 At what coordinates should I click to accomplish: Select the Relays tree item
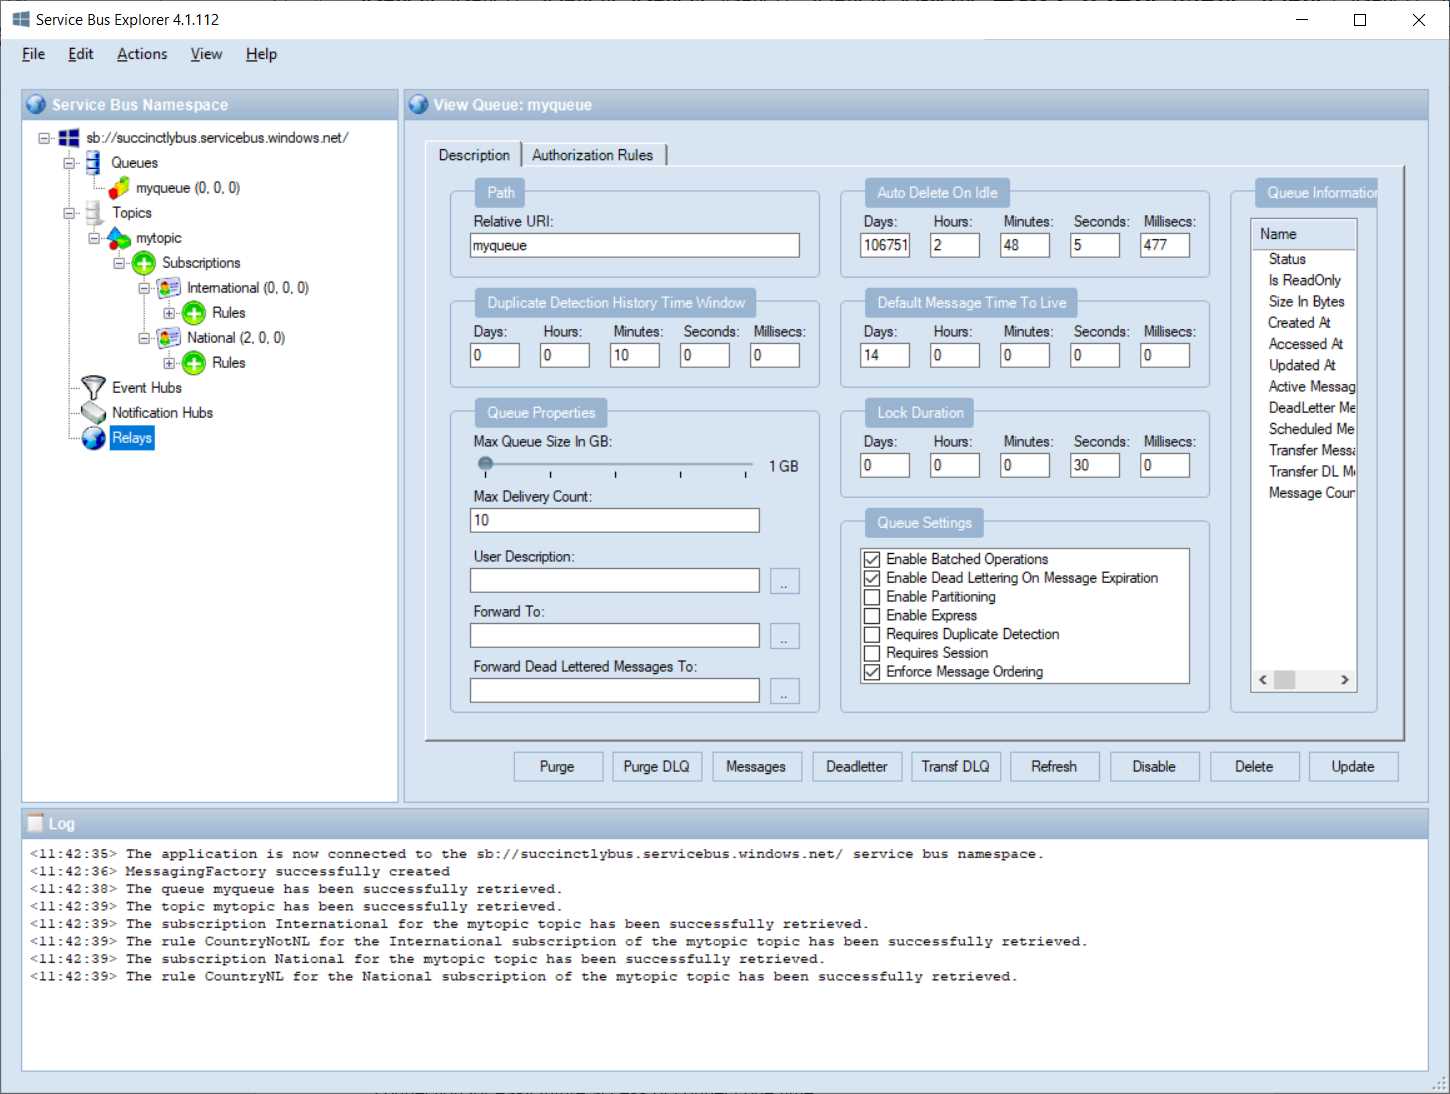tap(132, 438)
